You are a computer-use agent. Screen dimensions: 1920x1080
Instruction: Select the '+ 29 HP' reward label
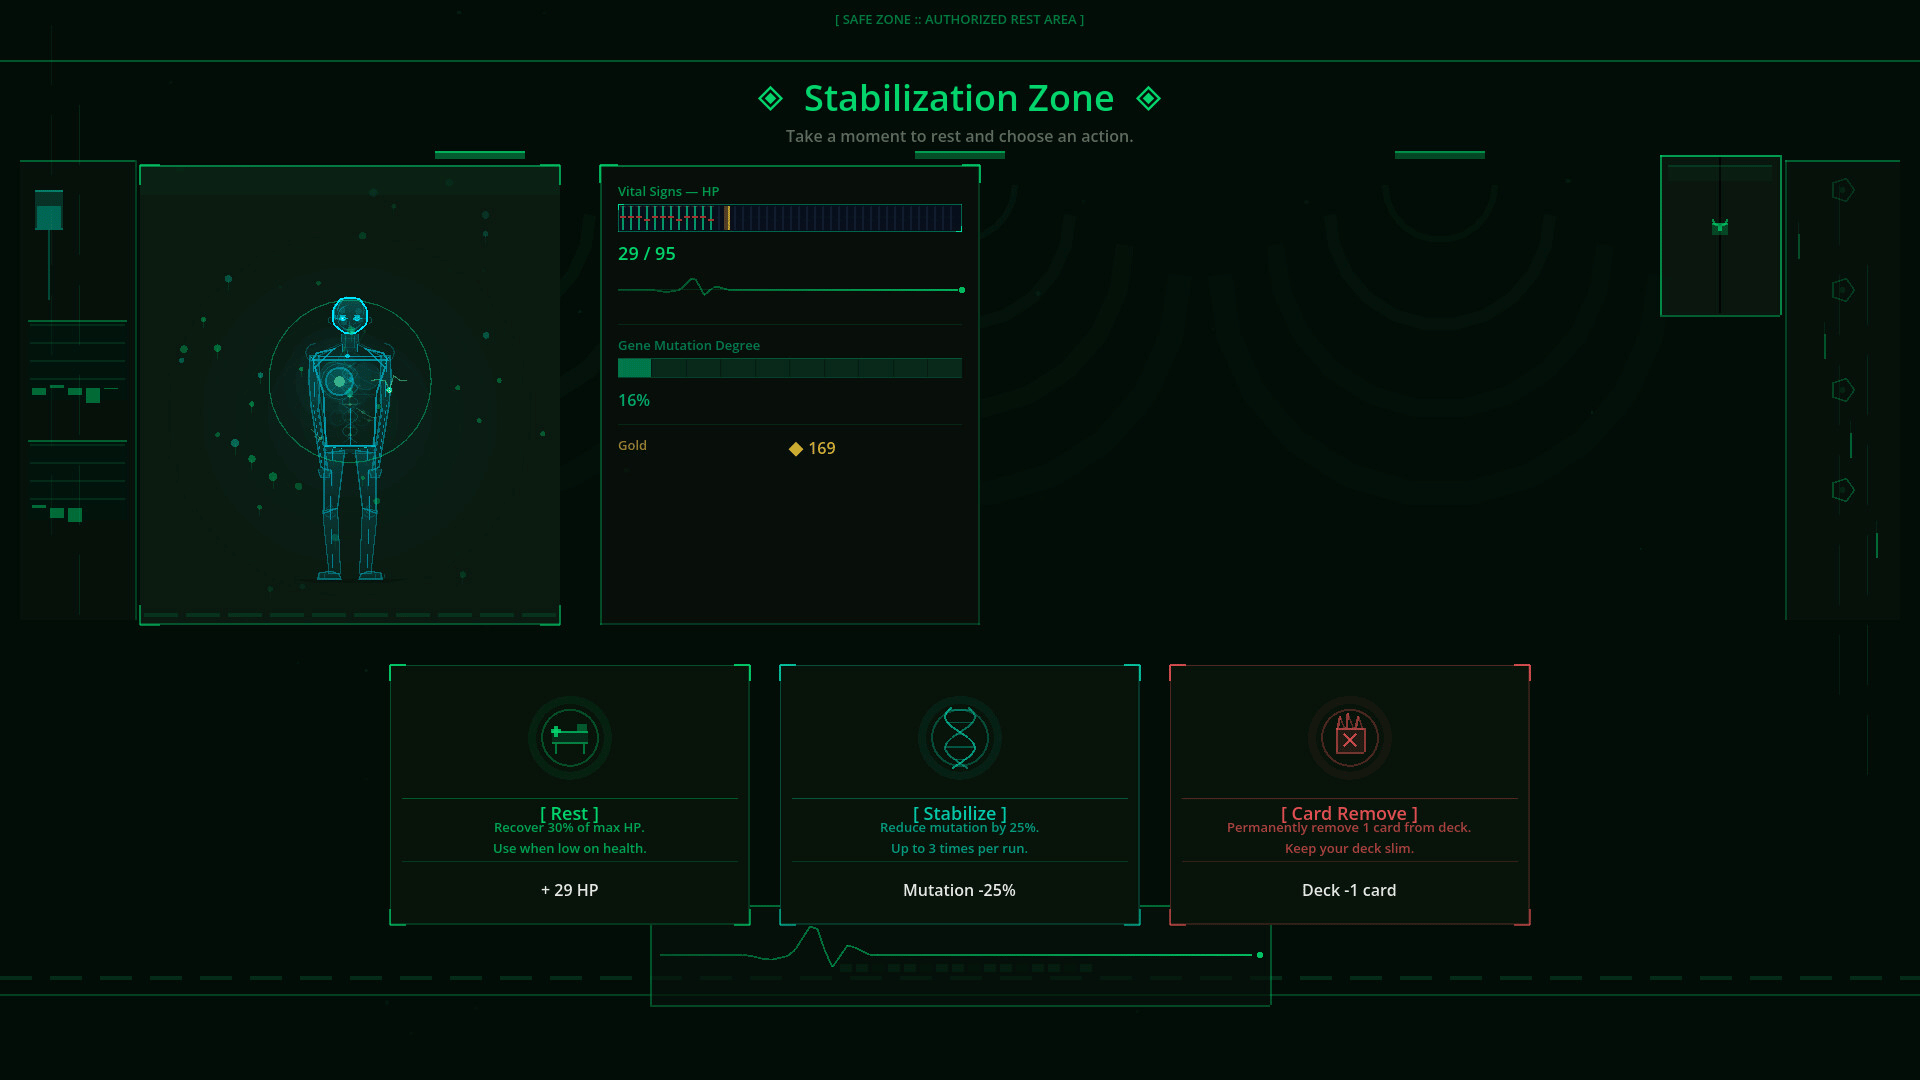click(570, 890)
